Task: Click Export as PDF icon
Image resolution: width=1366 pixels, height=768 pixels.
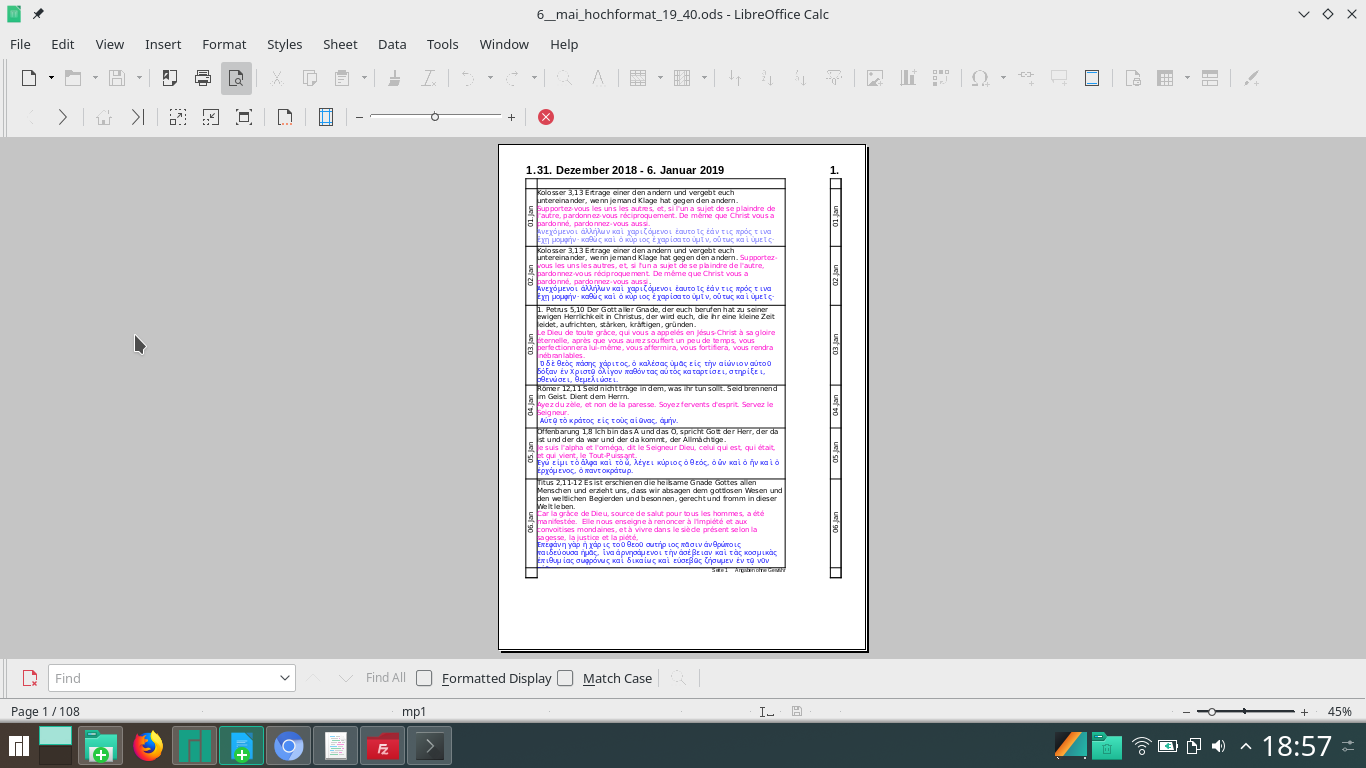Action: (x=170, y=78)
